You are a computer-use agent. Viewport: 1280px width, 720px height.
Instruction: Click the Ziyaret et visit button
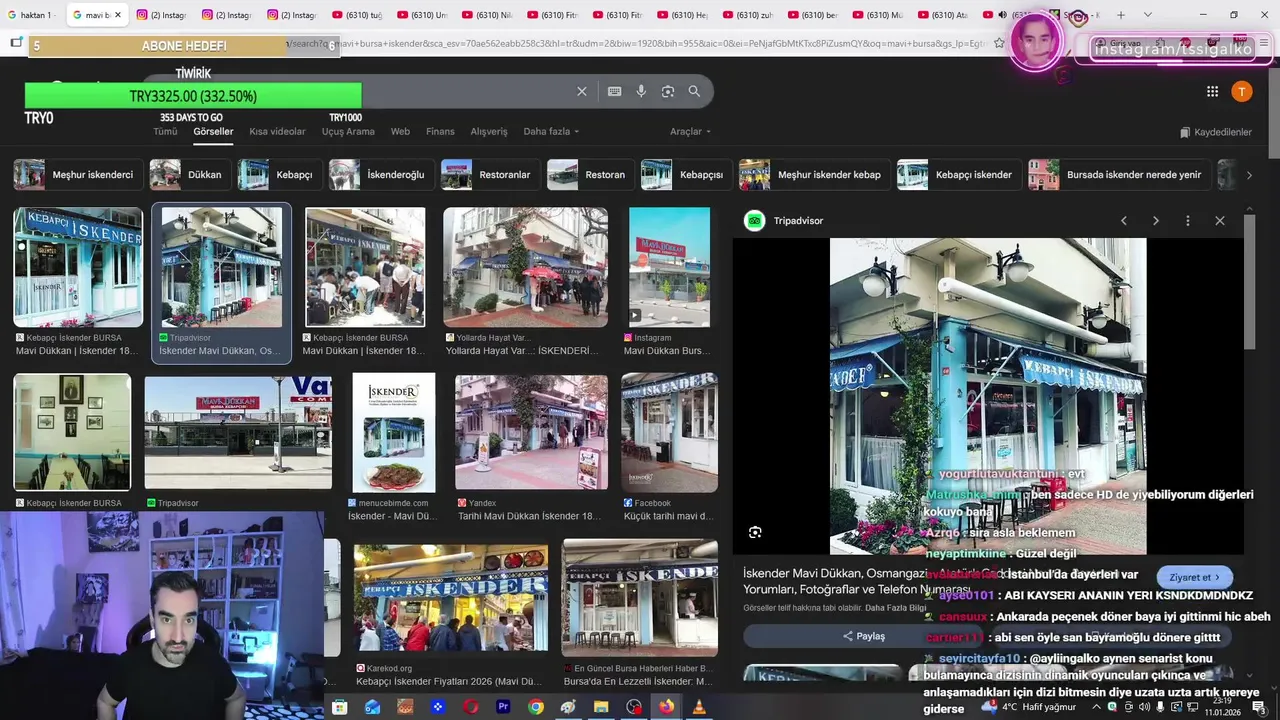pyautogui.click(x=1193, y=577)
